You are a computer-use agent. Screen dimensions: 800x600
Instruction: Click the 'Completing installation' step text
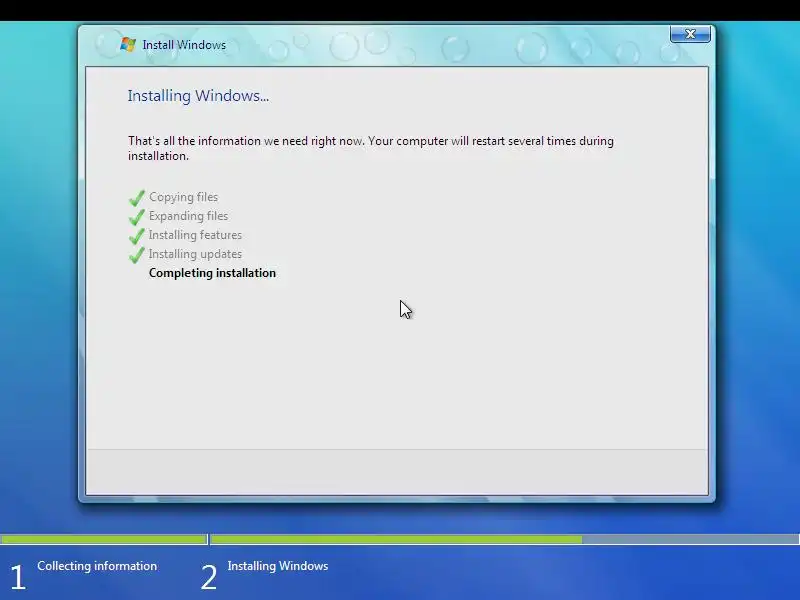pyautogui.click(x=212, y=273)
